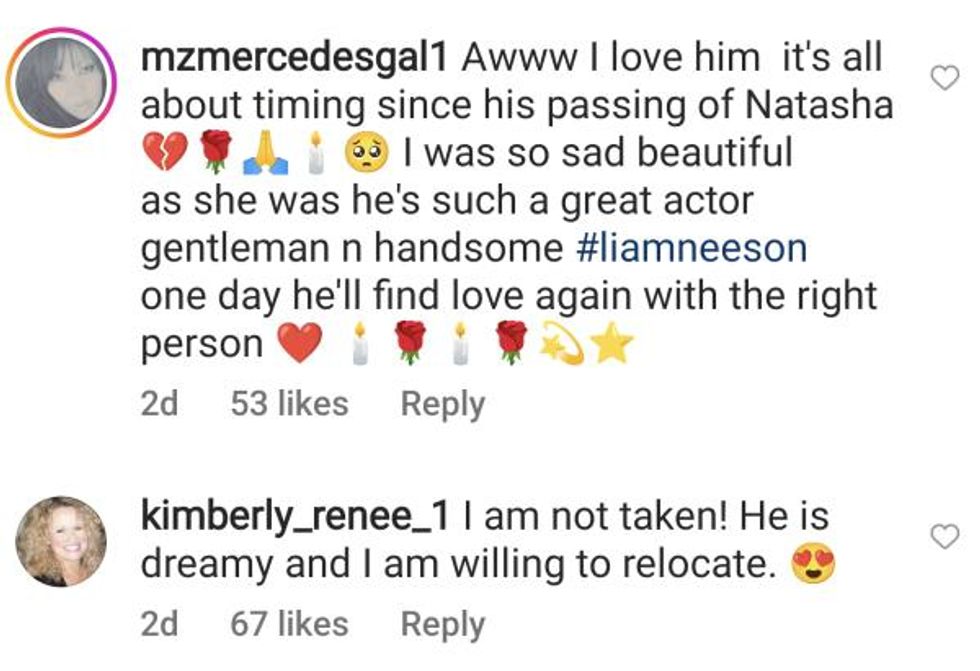The width and height of the screenshot is (980, 671).
Task: Reply to kimberly_renee_1's comment
Action: 442,624
